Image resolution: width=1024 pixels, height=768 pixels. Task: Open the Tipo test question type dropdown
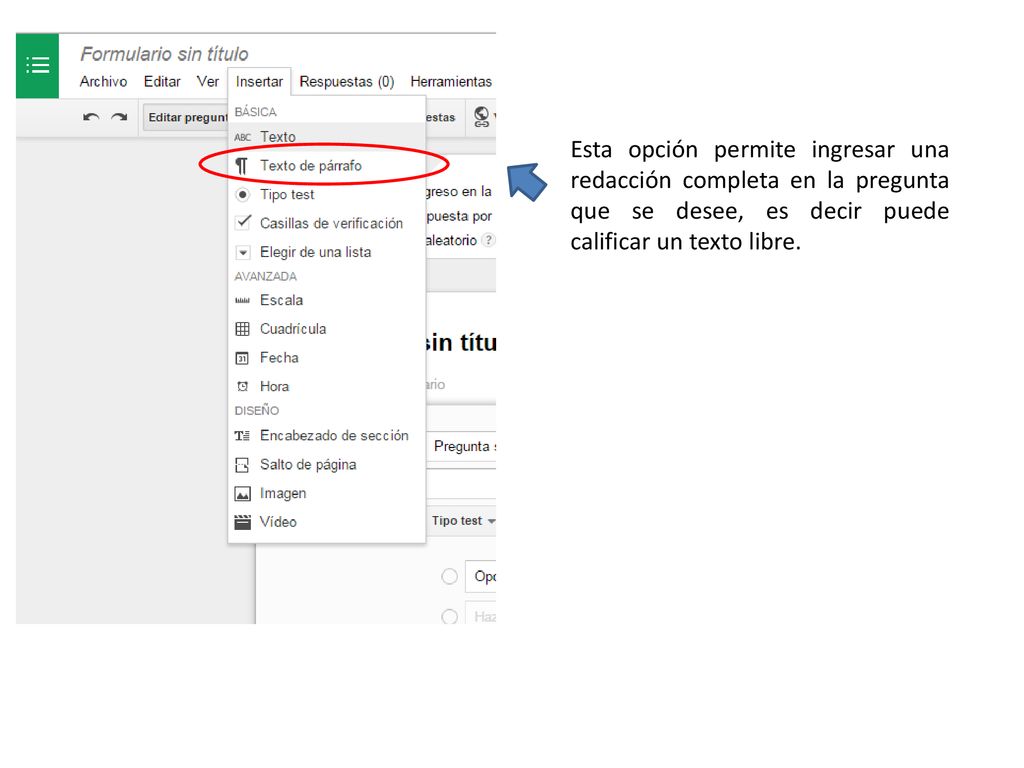point(462,520)
